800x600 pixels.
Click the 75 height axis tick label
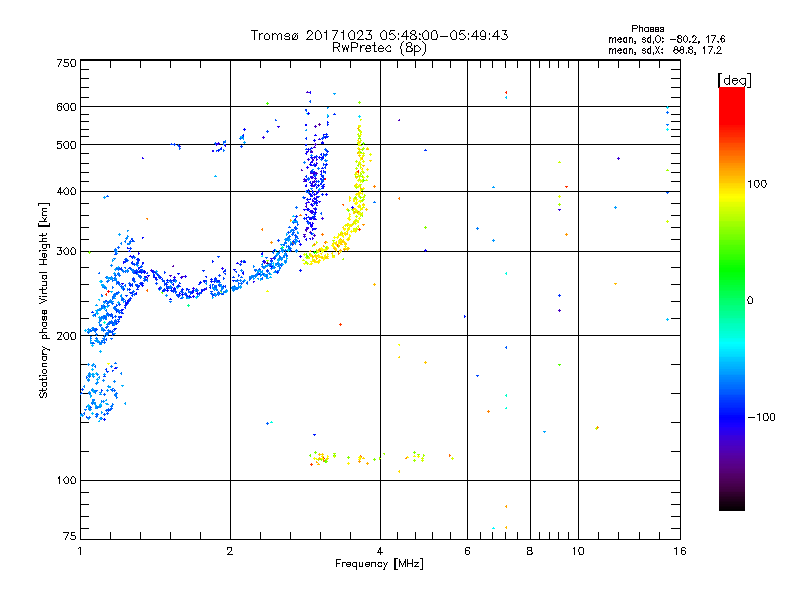click(70, 536)
